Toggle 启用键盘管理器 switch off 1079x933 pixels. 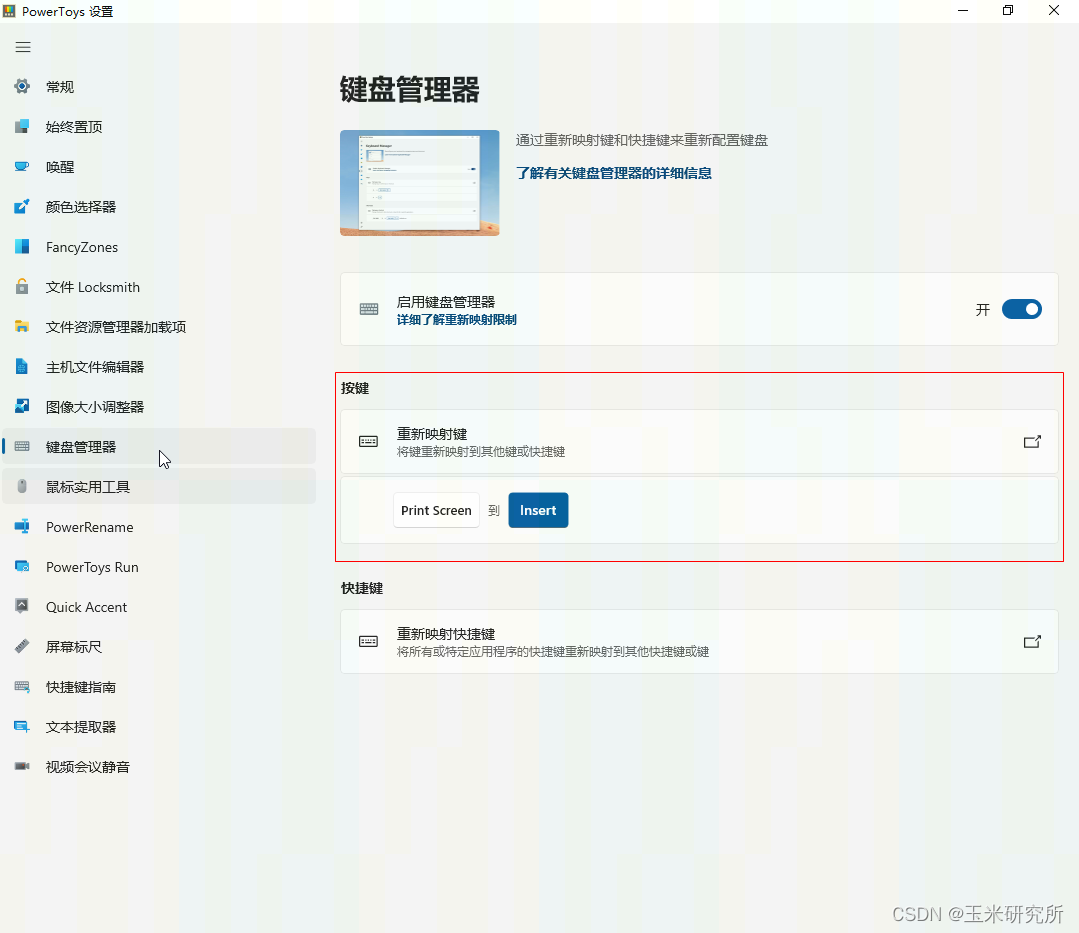[1021, 310]
